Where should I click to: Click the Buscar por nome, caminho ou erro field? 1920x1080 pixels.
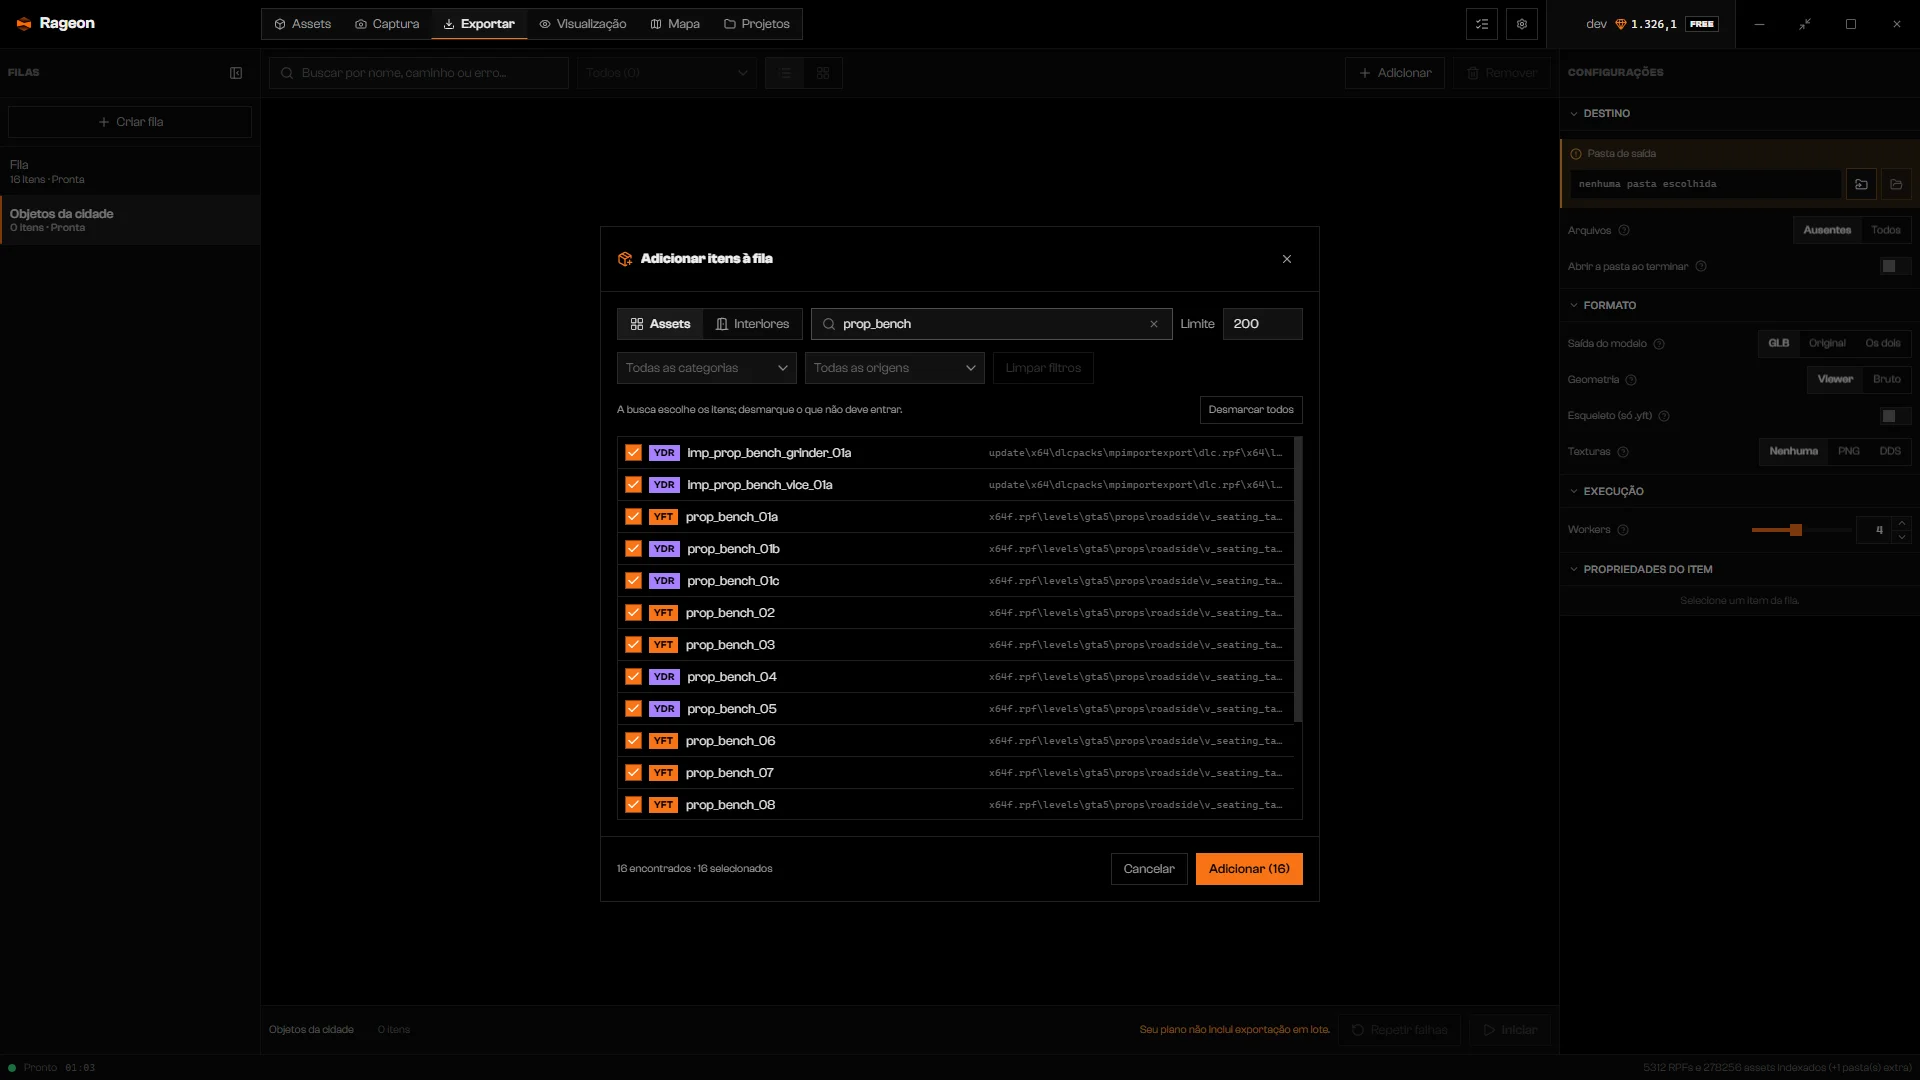(419, 73)
